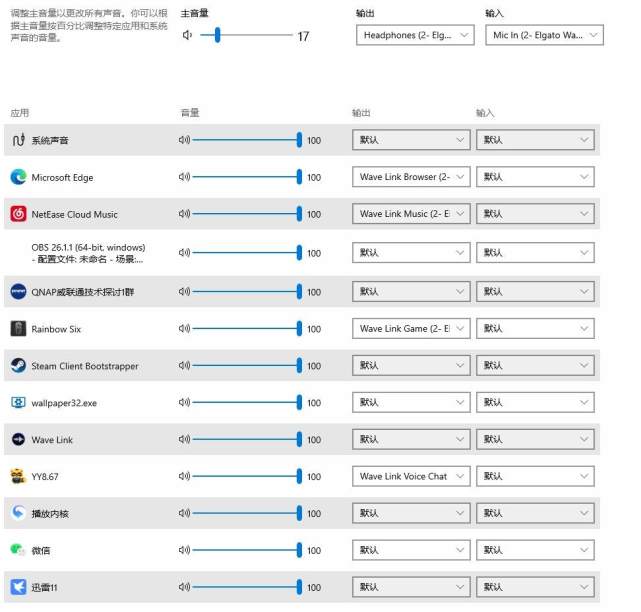Mute Wave Link speaker icon
Image resolution: width=641 pixels, height=612 pixels.
coord(184,439)
